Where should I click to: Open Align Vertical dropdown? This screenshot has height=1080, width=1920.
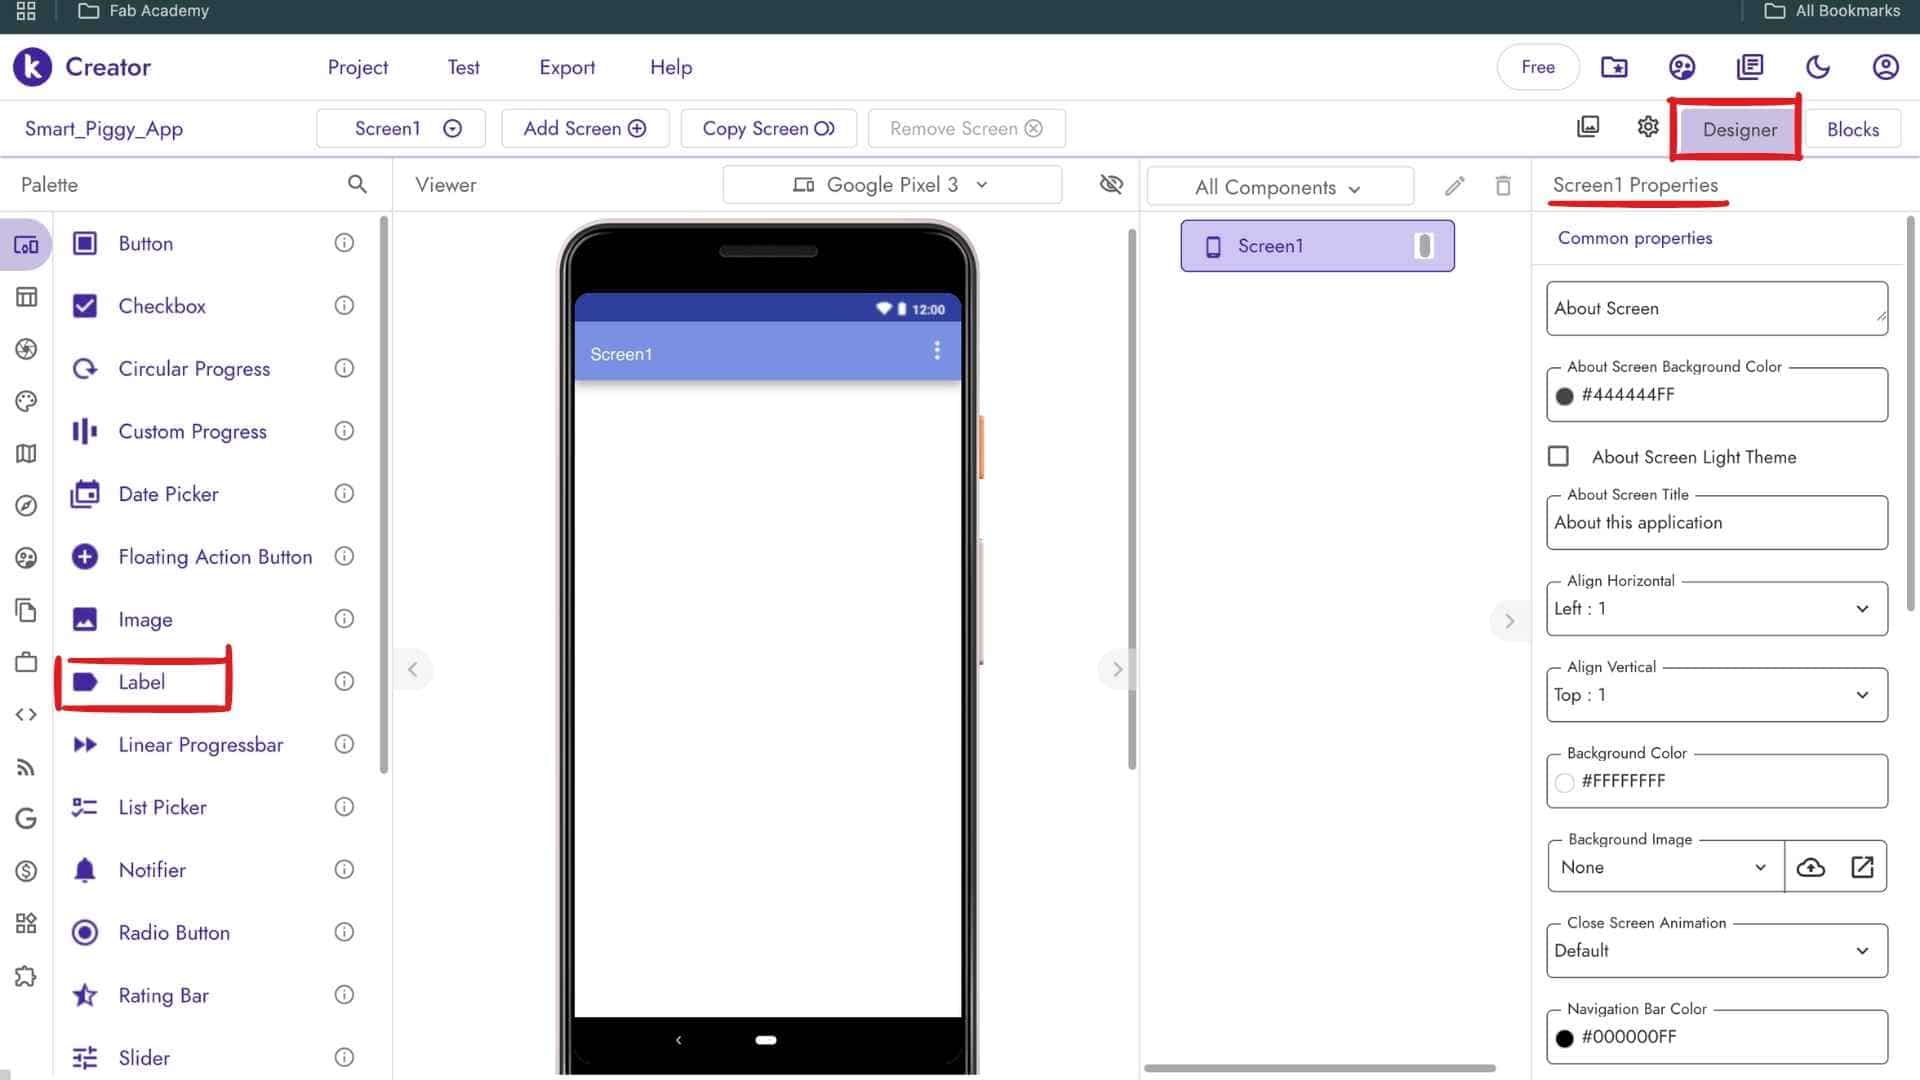pyautogui.click(x=1717, y=695)
